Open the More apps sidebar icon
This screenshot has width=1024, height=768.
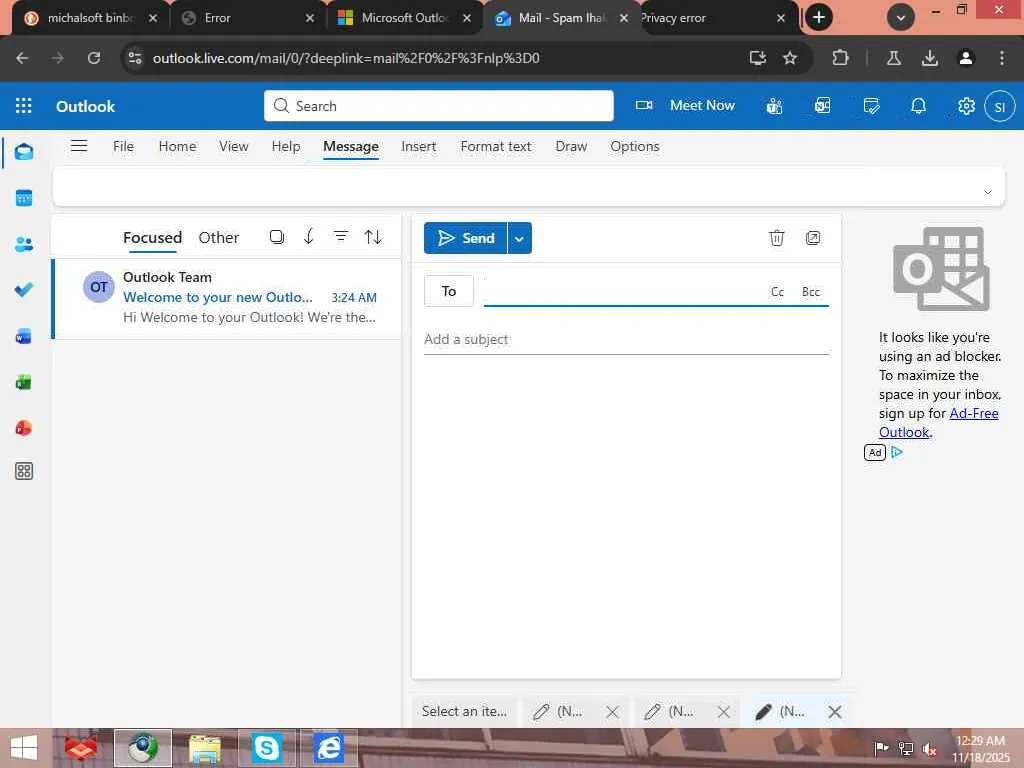pyautogui.click(x=24, y=471)
